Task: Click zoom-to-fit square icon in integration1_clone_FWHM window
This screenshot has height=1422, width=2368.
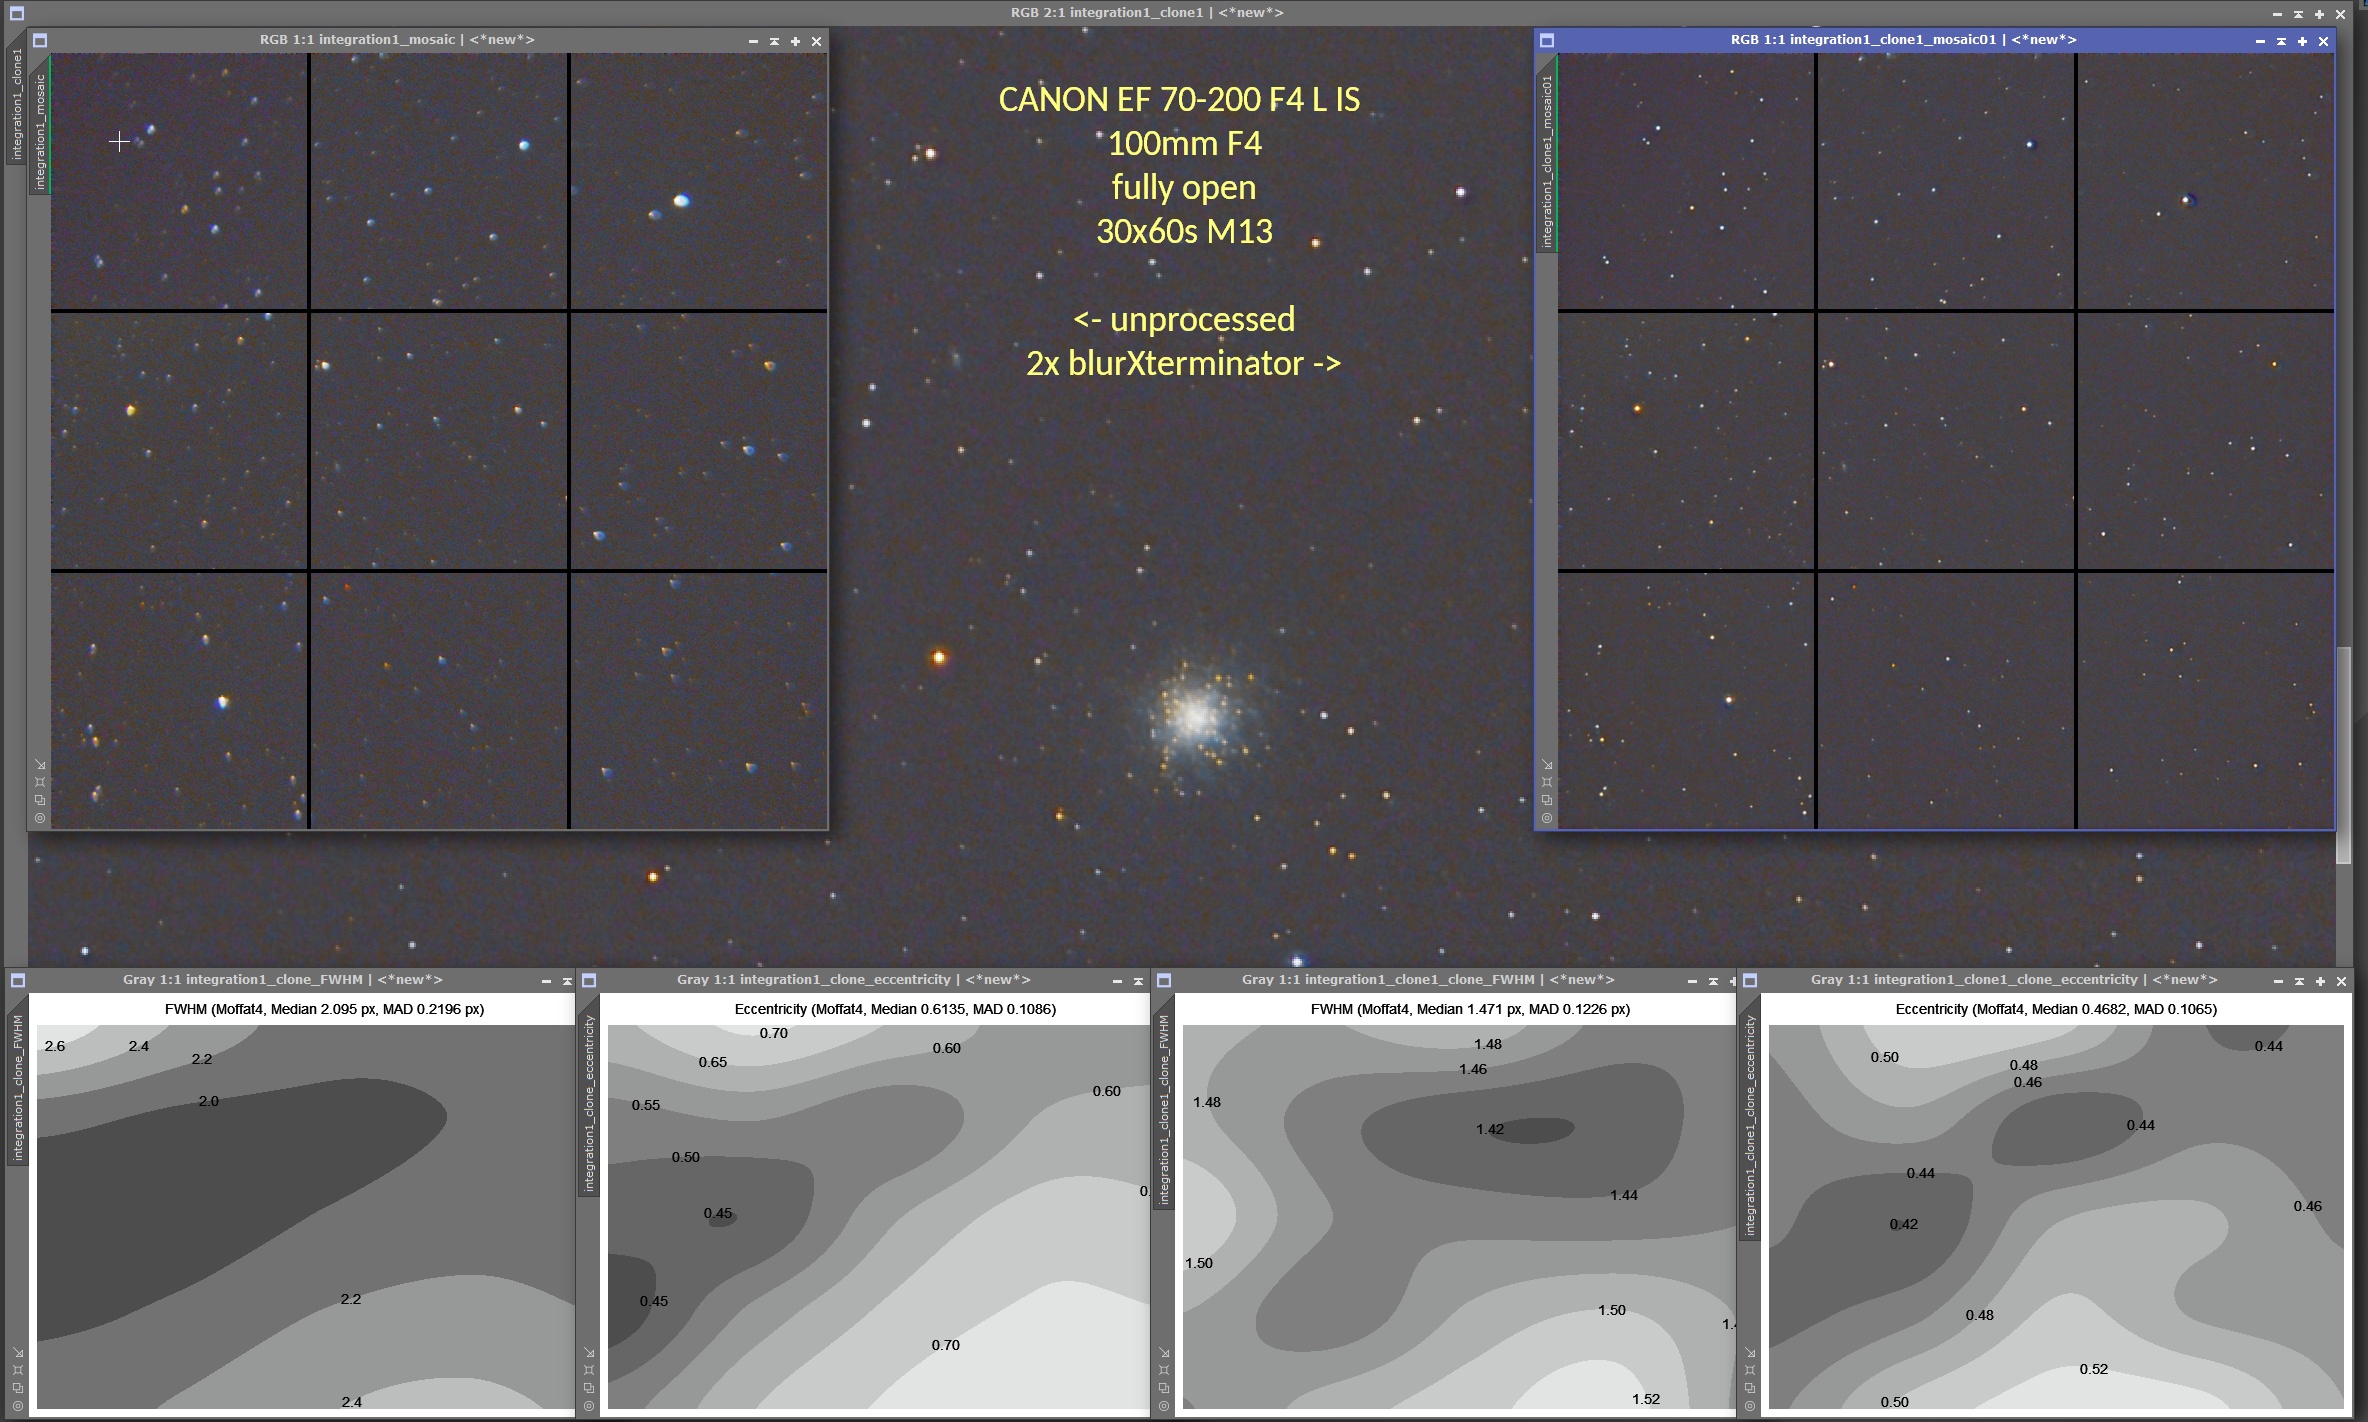Action: click(x=18, y=1370)
